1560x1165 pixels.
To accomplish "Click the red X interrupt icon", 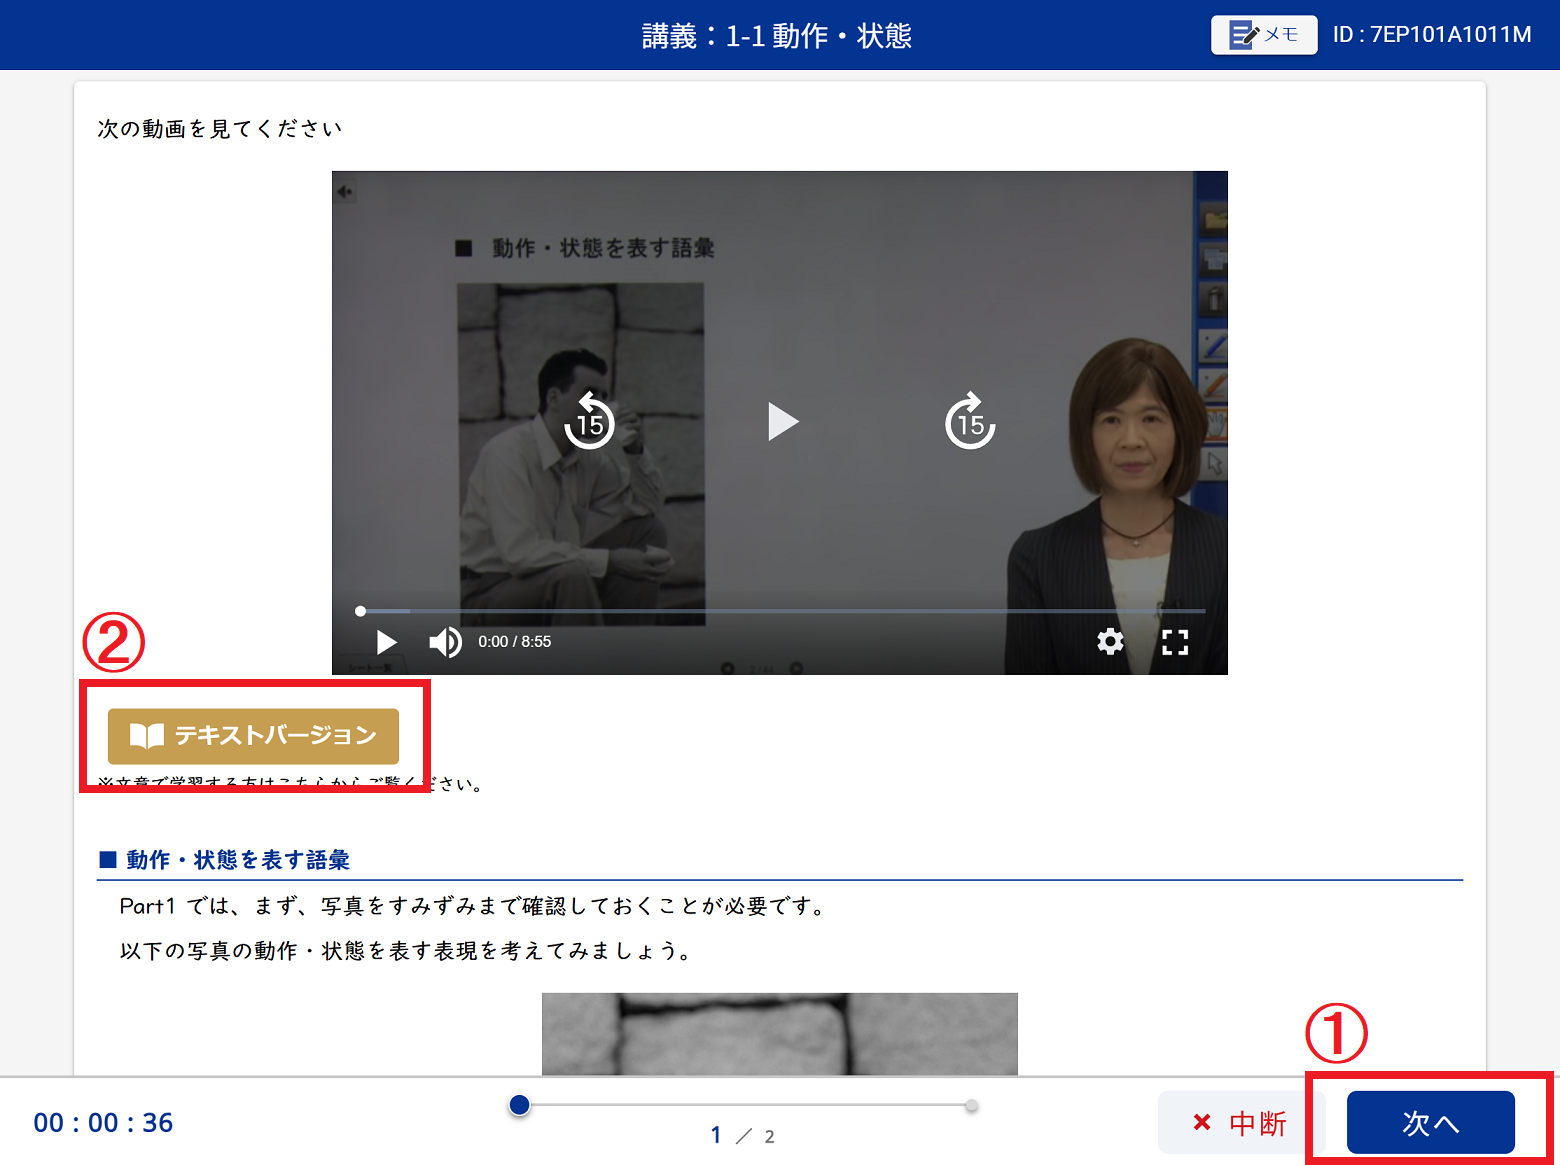I will click(x=1202, y=1122).
